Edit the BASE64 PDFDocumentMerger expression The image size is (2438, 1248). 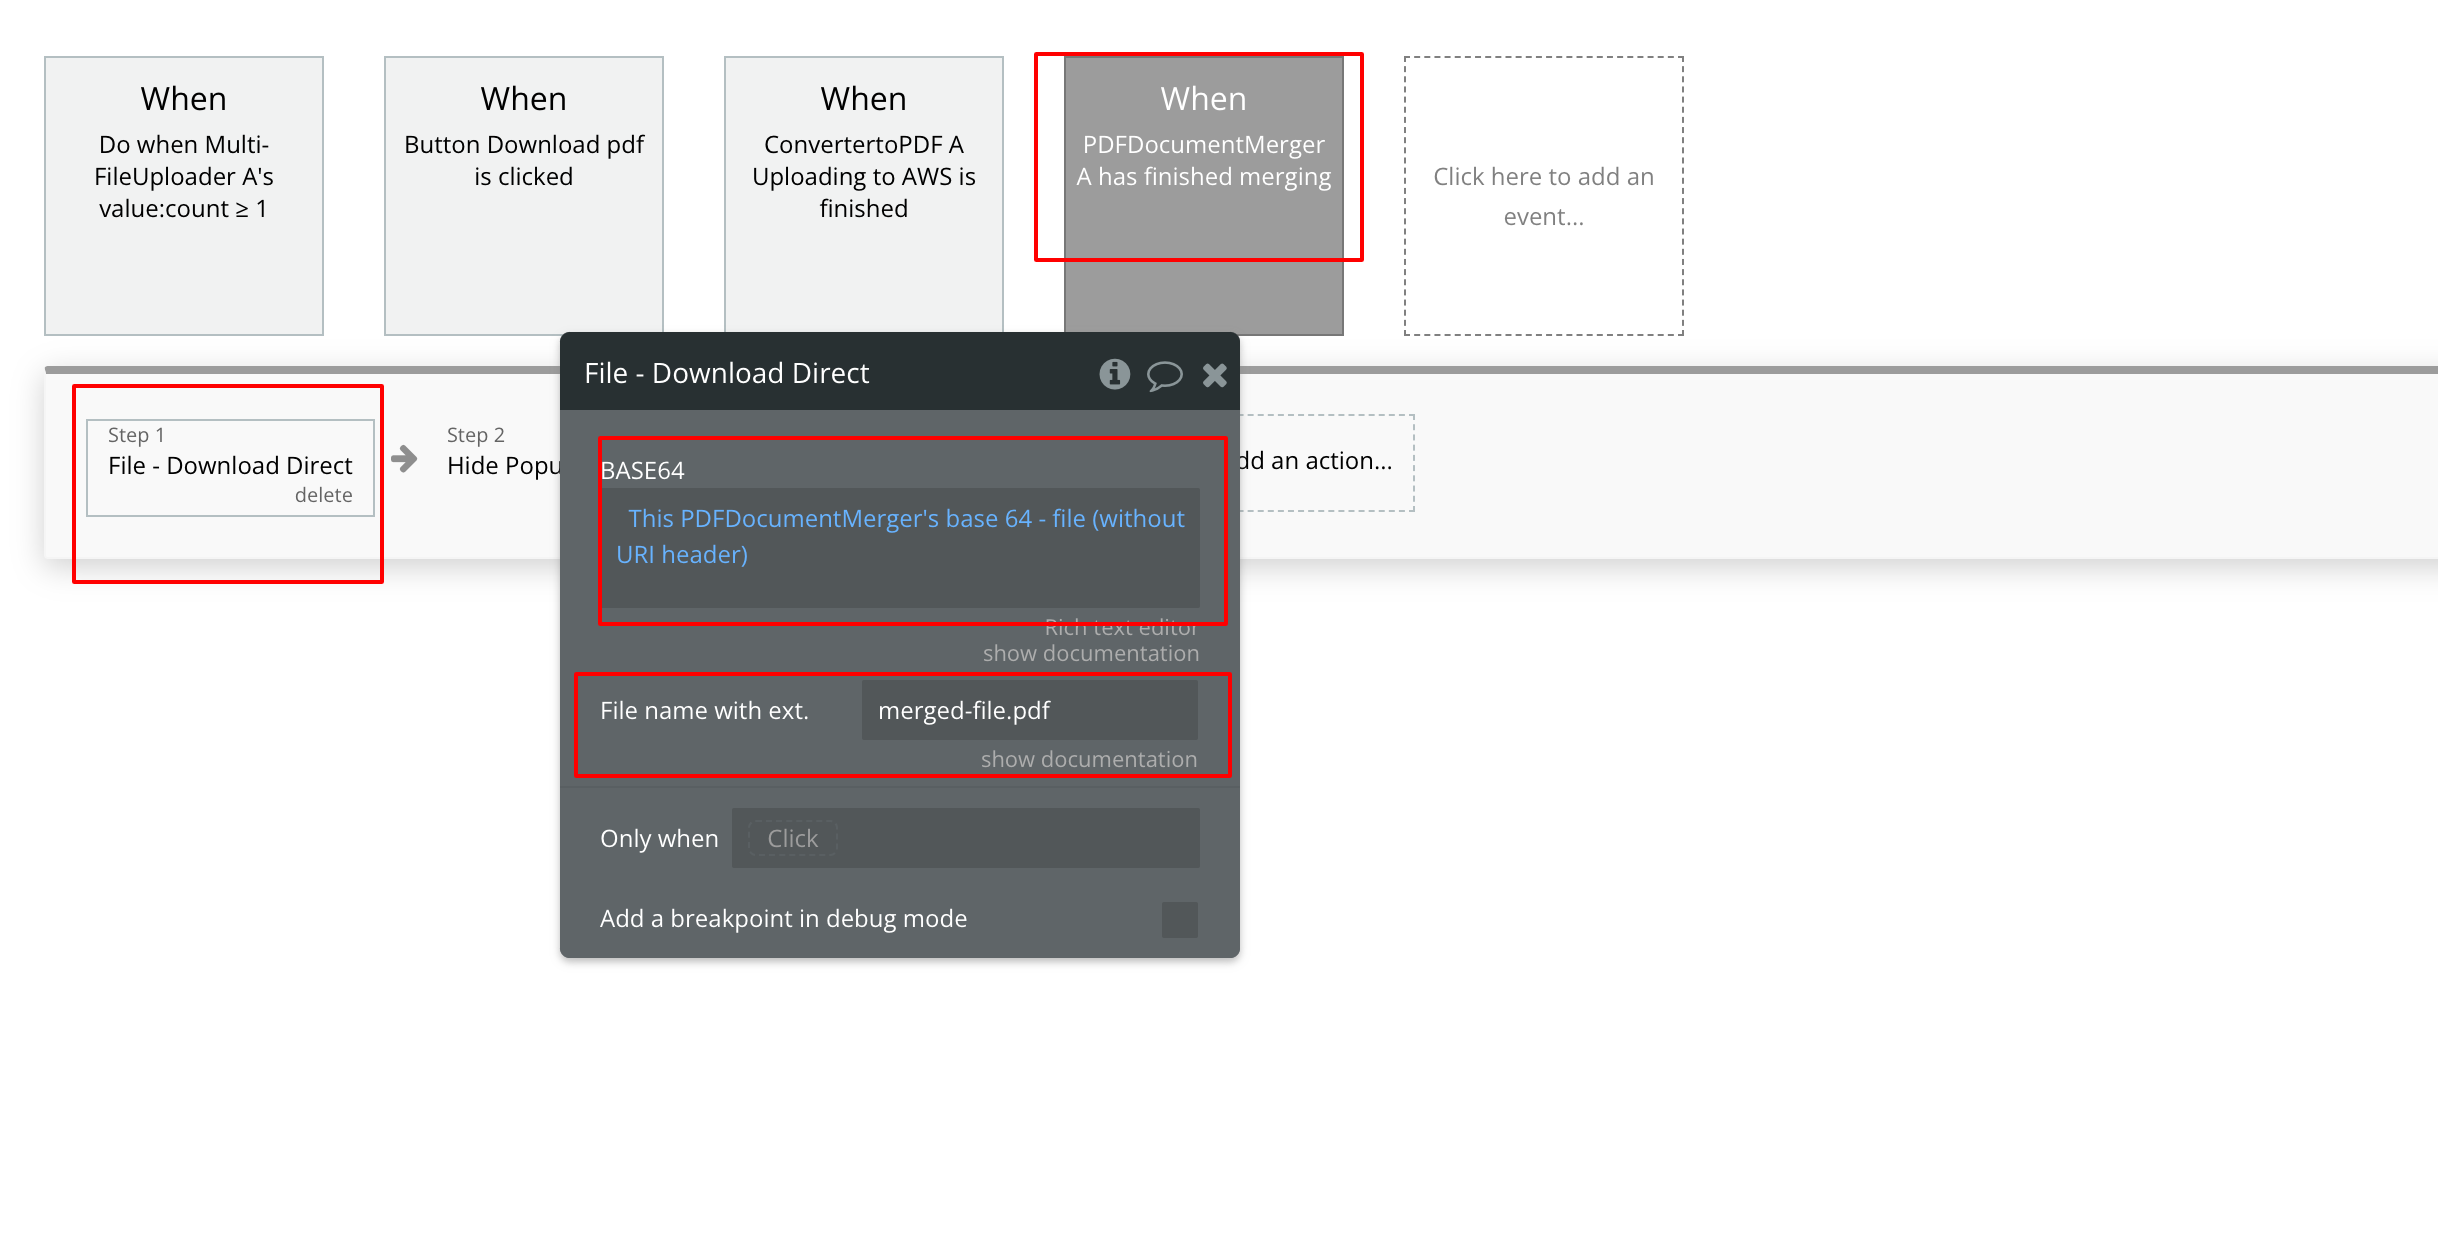900,547
